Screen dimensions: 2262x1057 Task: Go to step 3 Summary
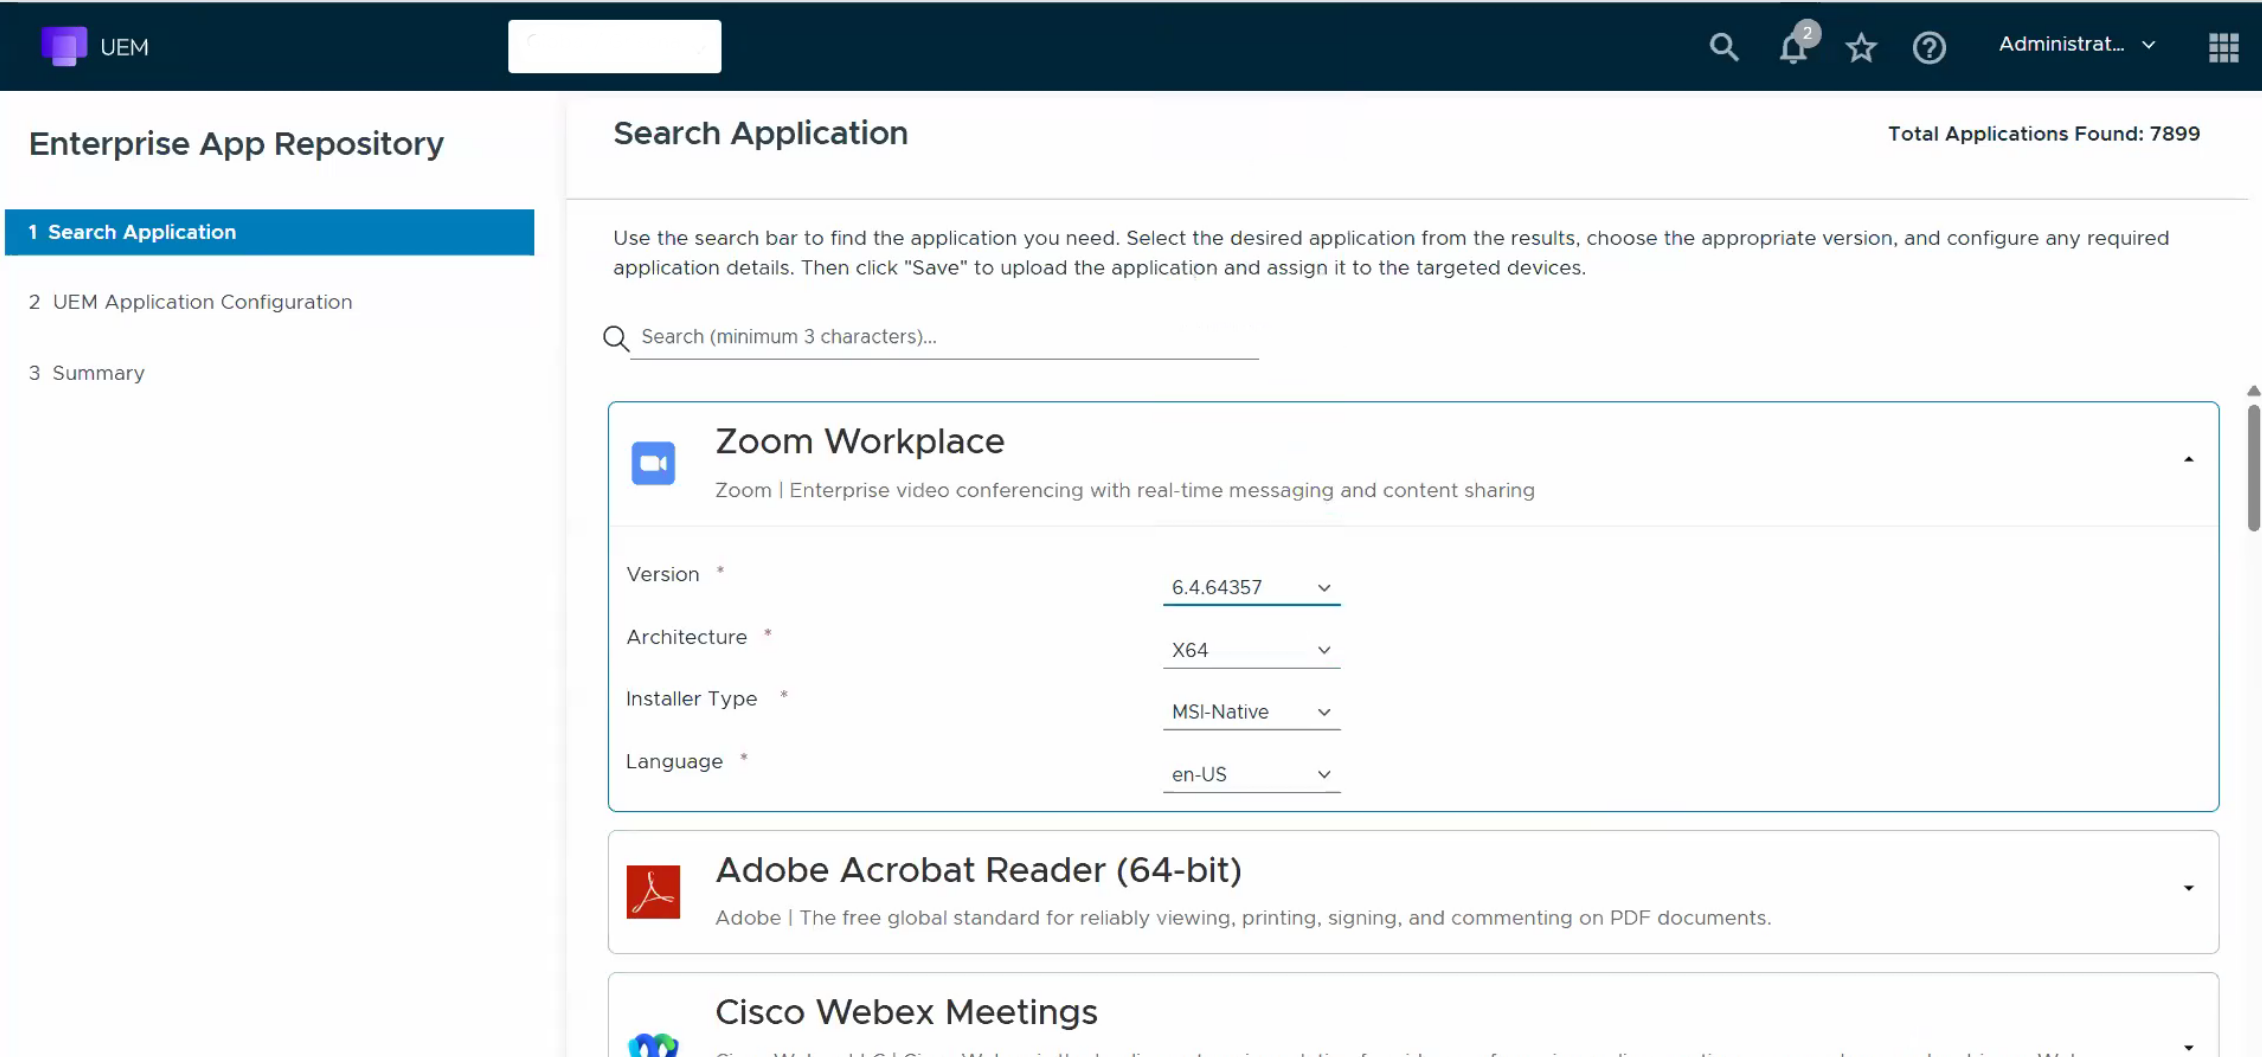coord(86,373)
